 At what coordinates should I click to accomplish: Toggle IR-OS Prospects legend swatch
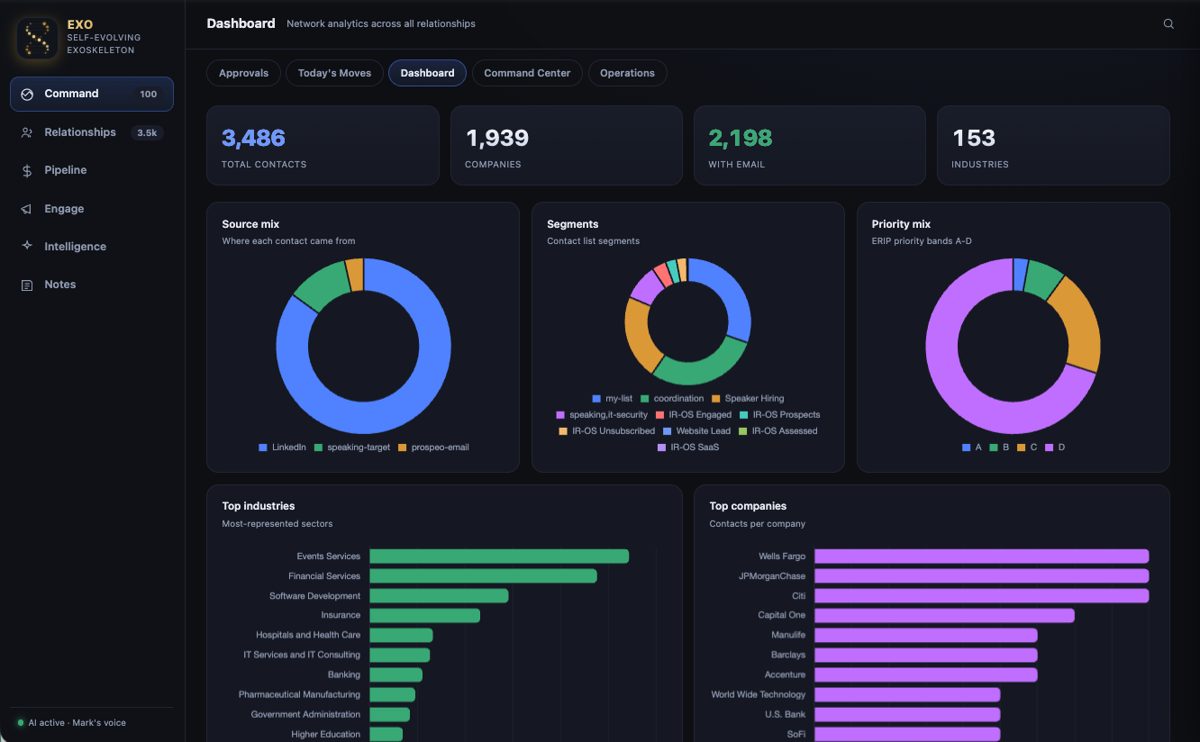[x=742, y=415]
